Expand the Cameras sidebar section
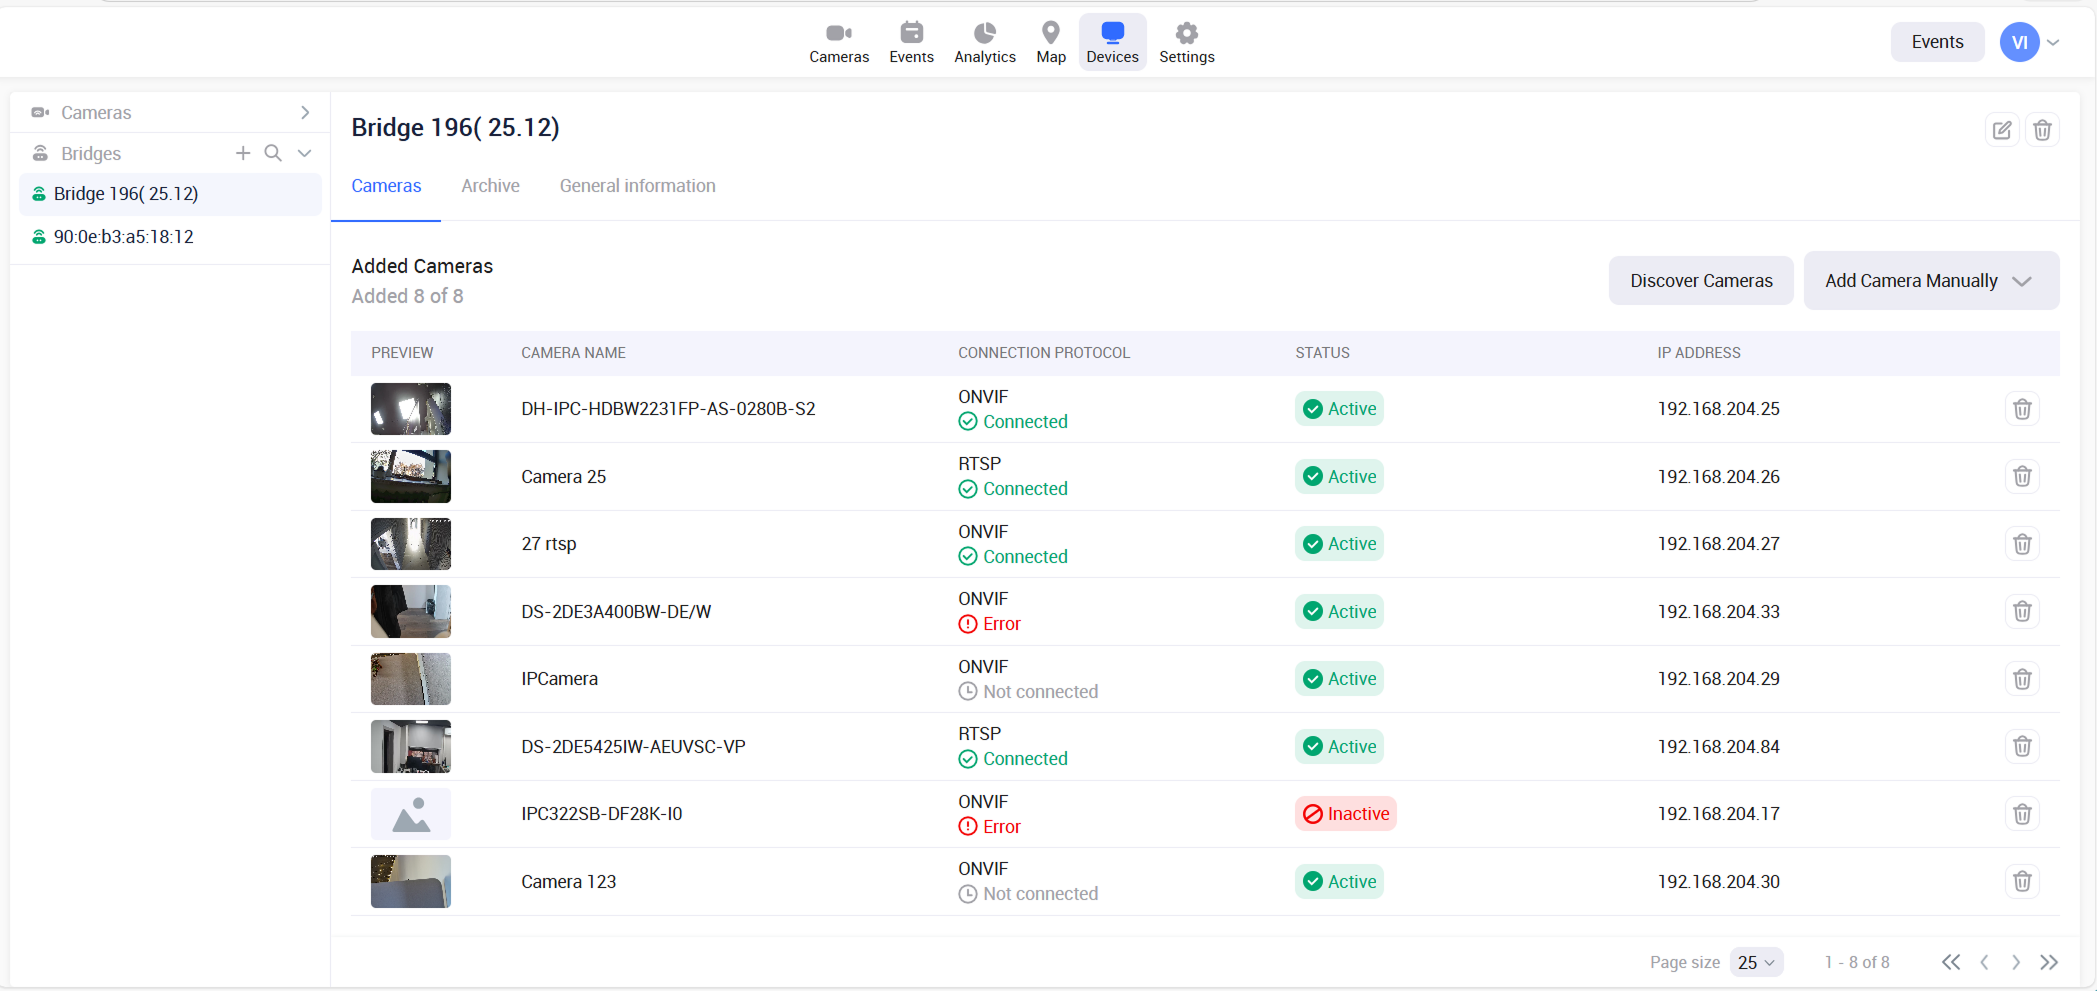Viewport: 2097px width, 991px height. tap(305, 113)
